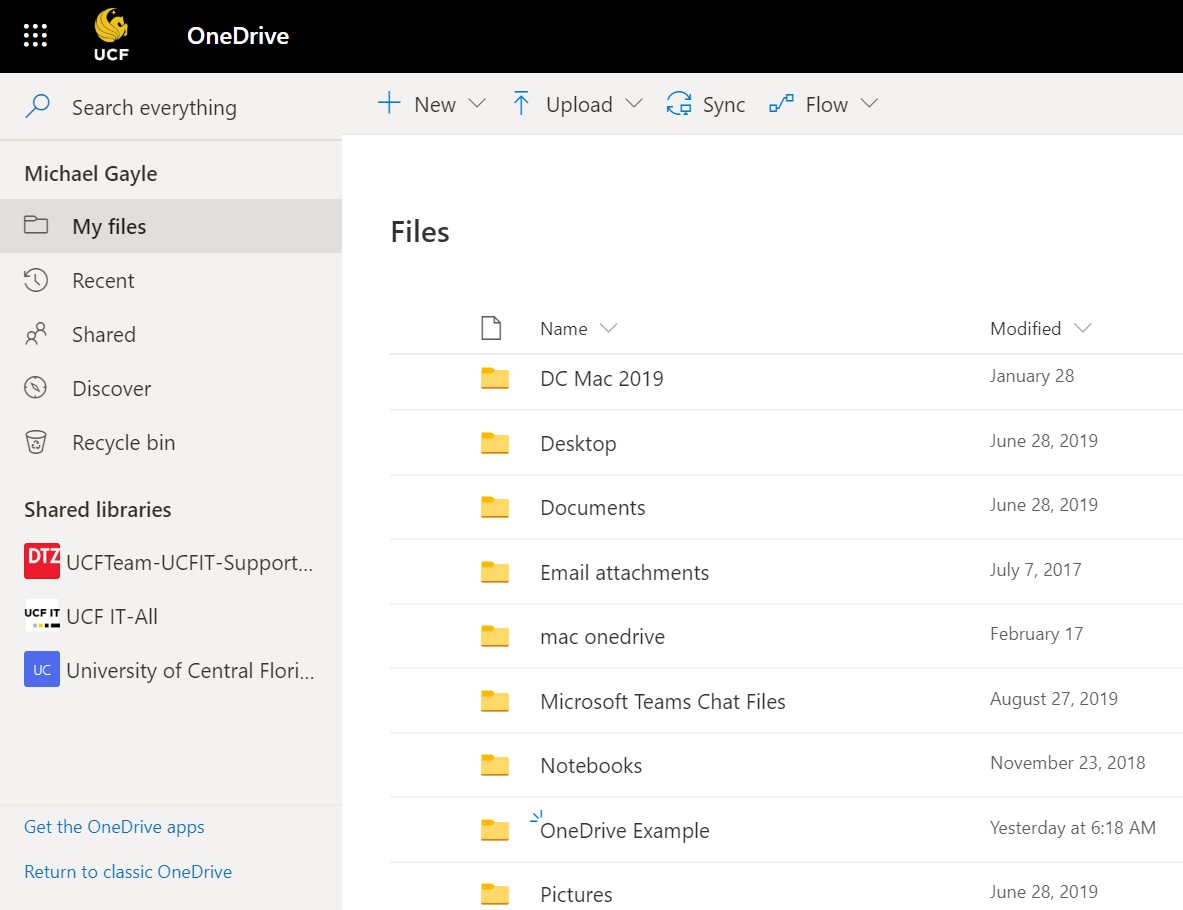Viewport: 1183px width, 910px height.
Task: Click the Email attachments folder icon
Action: point(495,572)
